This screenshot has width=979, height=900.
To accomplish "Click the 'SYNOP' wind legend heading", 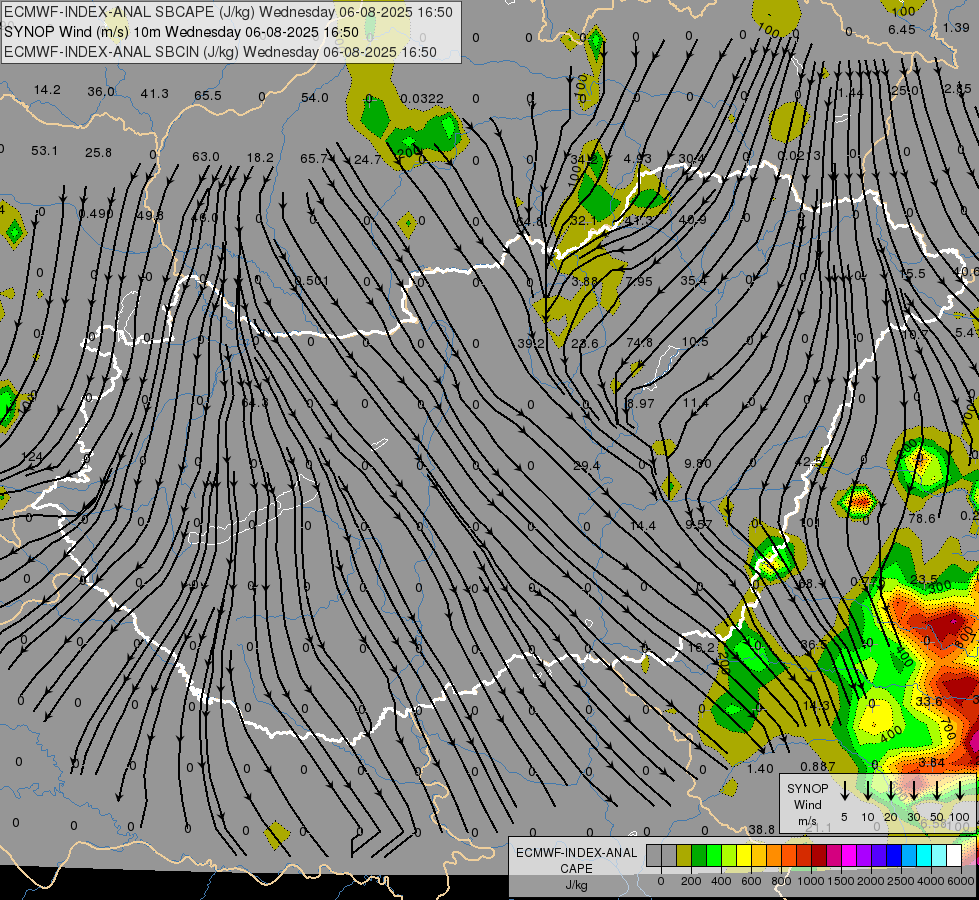I will [807, 789].
